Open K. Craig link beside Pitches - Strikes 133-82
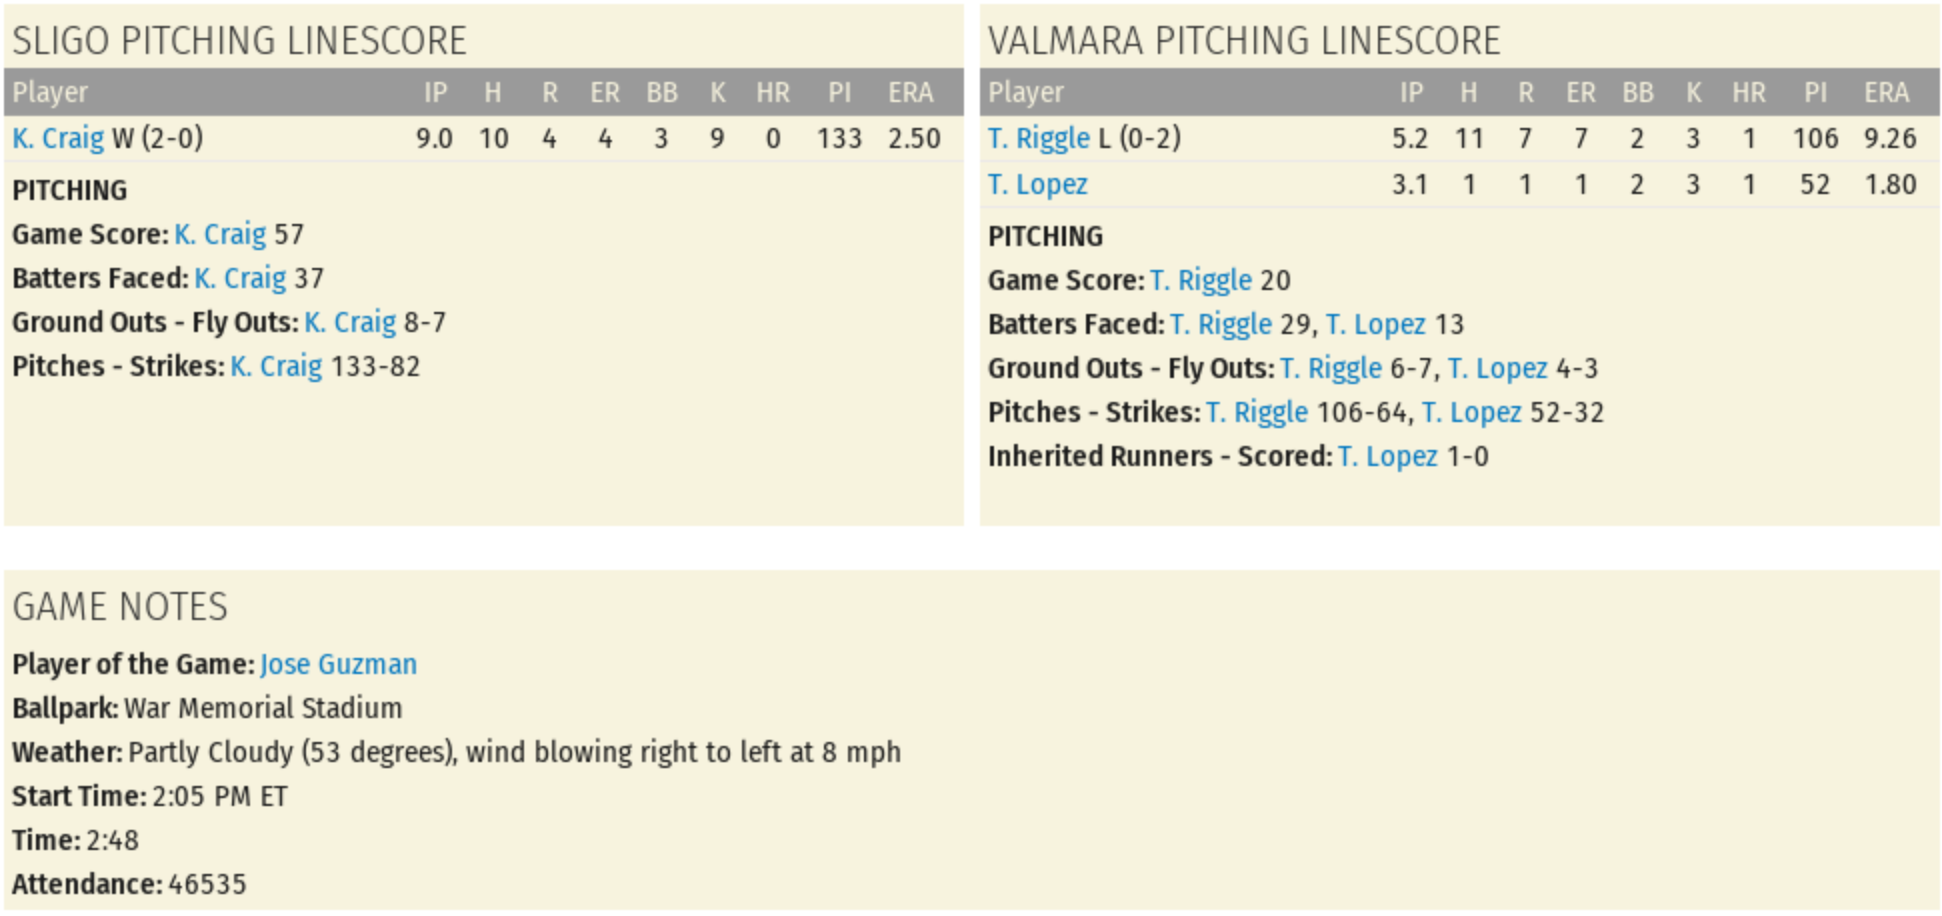This screenshot has width=1942, height=916. point(276,366)
